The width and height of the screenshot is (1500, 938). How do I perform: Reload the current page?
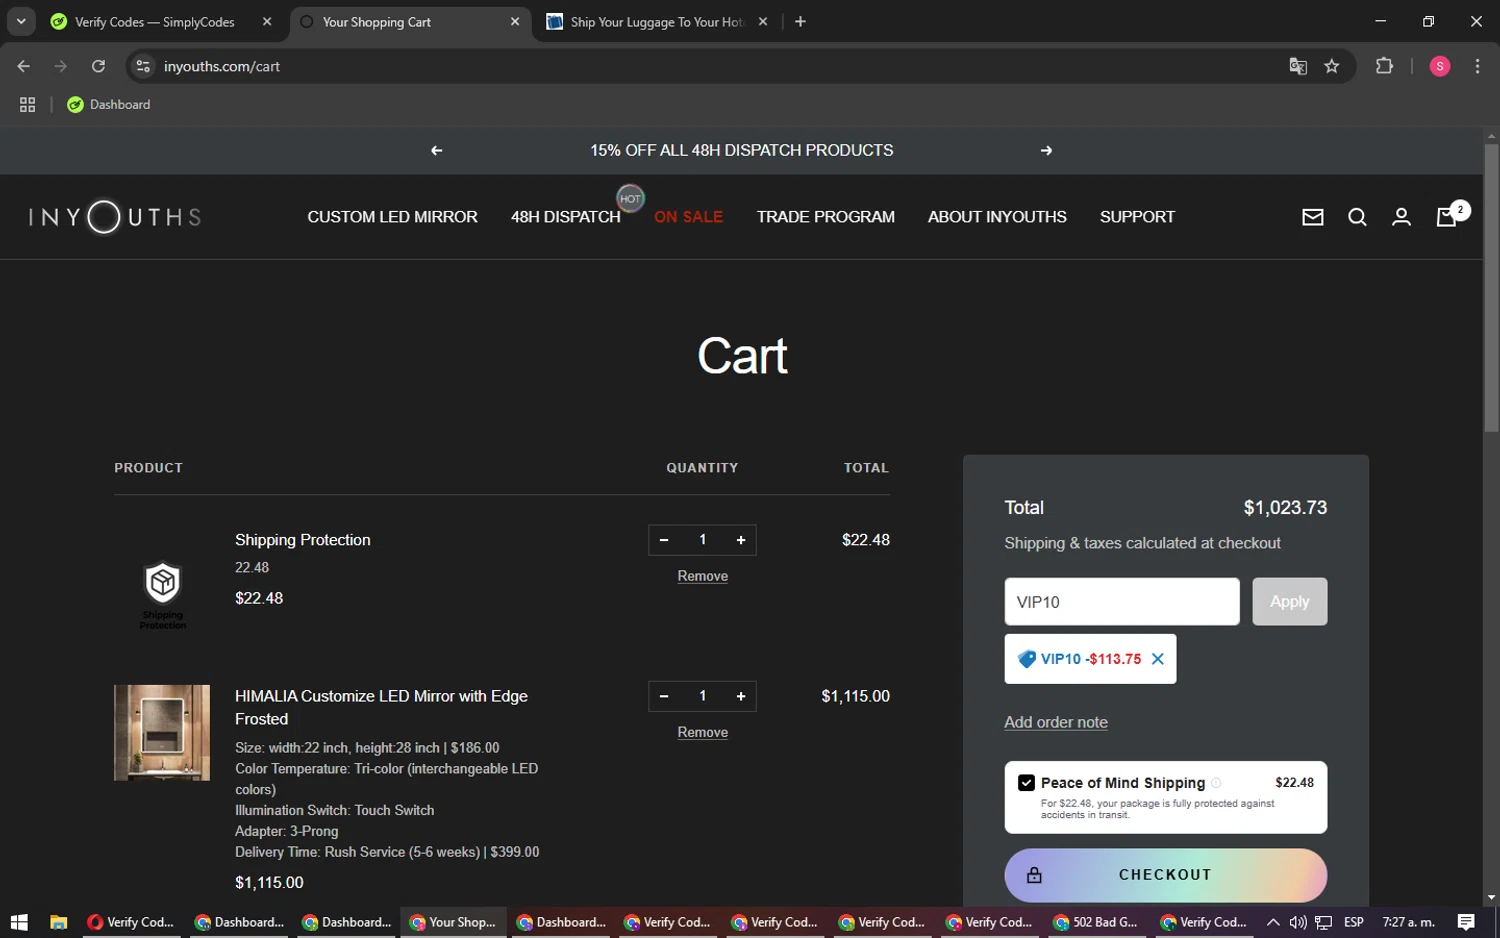(98, 66)
